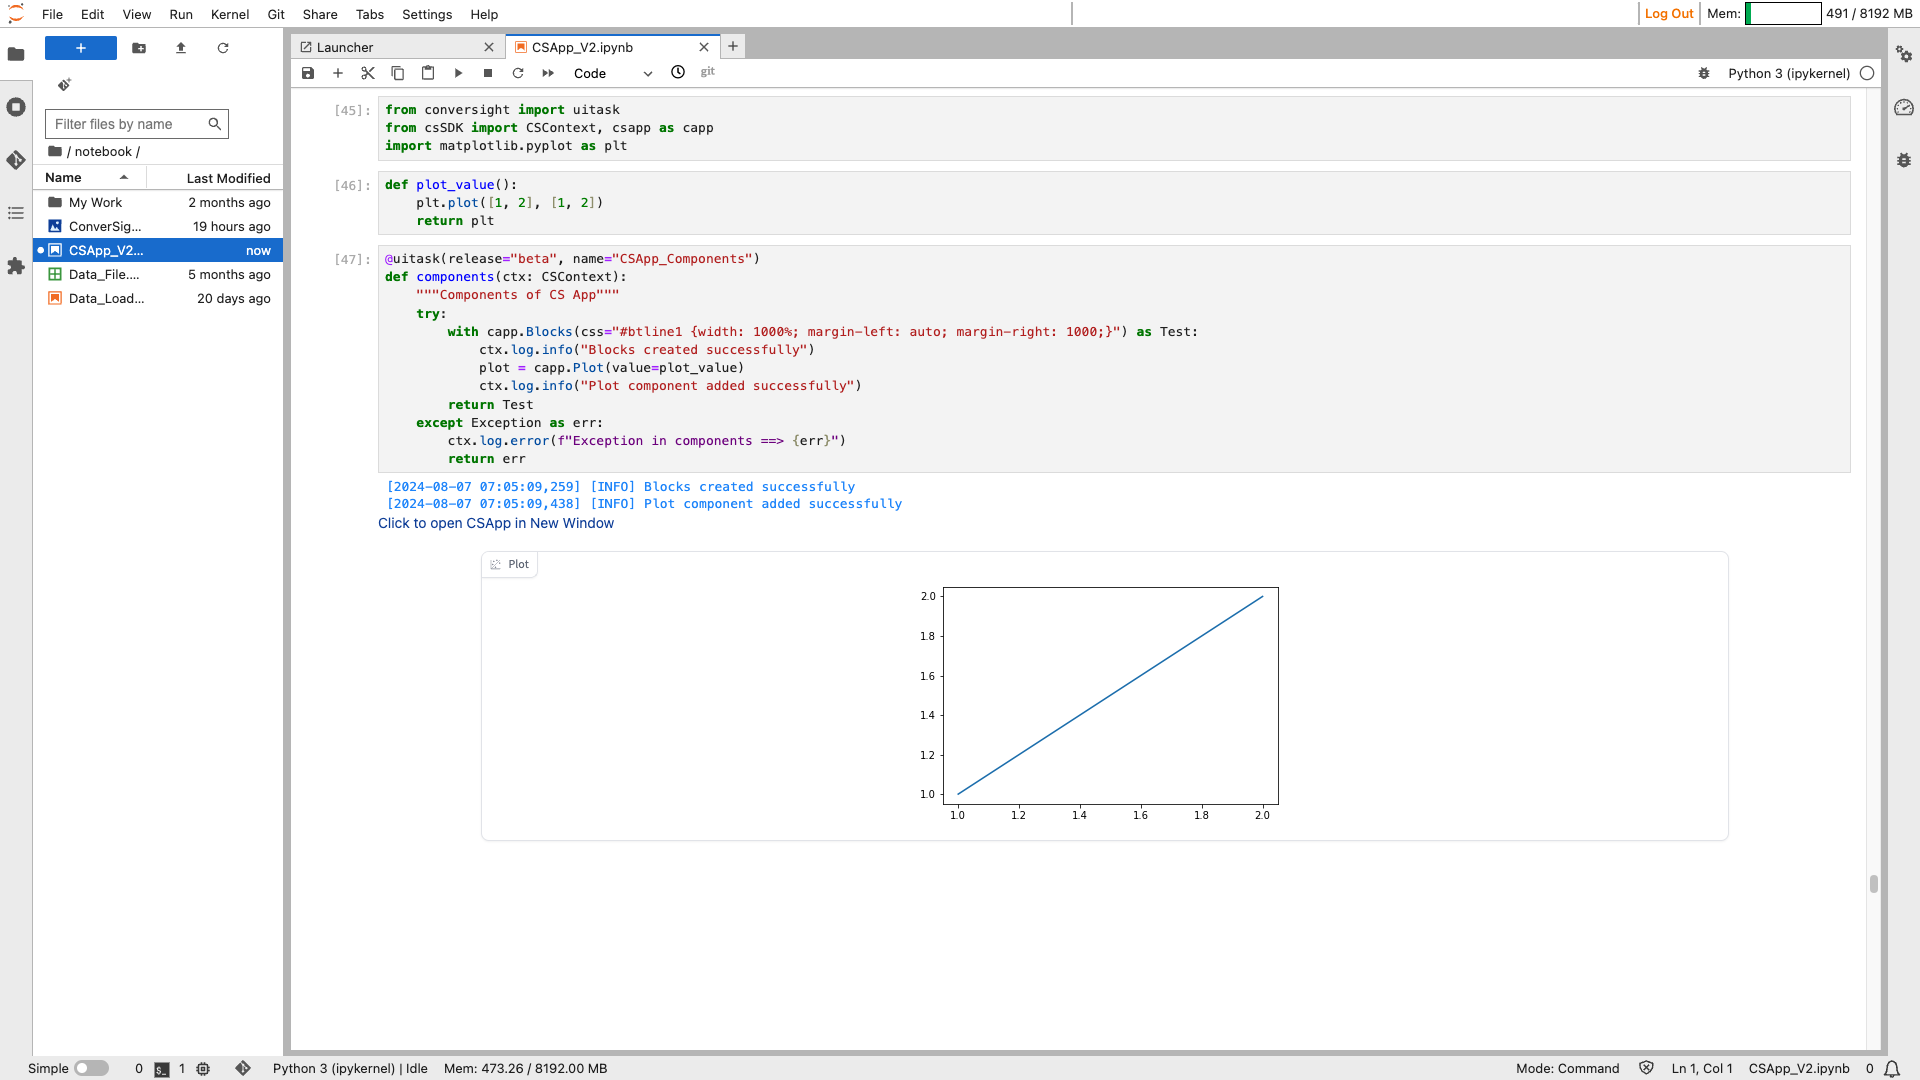This screenshot has height=1080, width=1920.
Task: Click the Plot label on the output
Action: click(x=510, y=564)
